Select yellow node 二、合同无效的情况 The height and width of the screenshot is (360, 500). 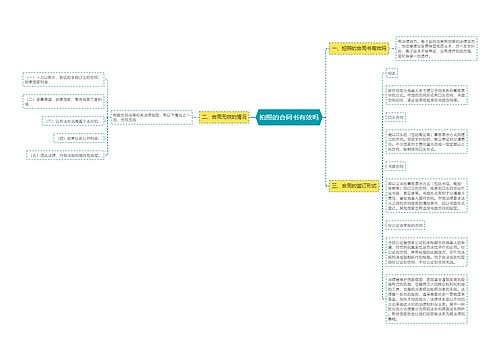click(x=224, y=117)
